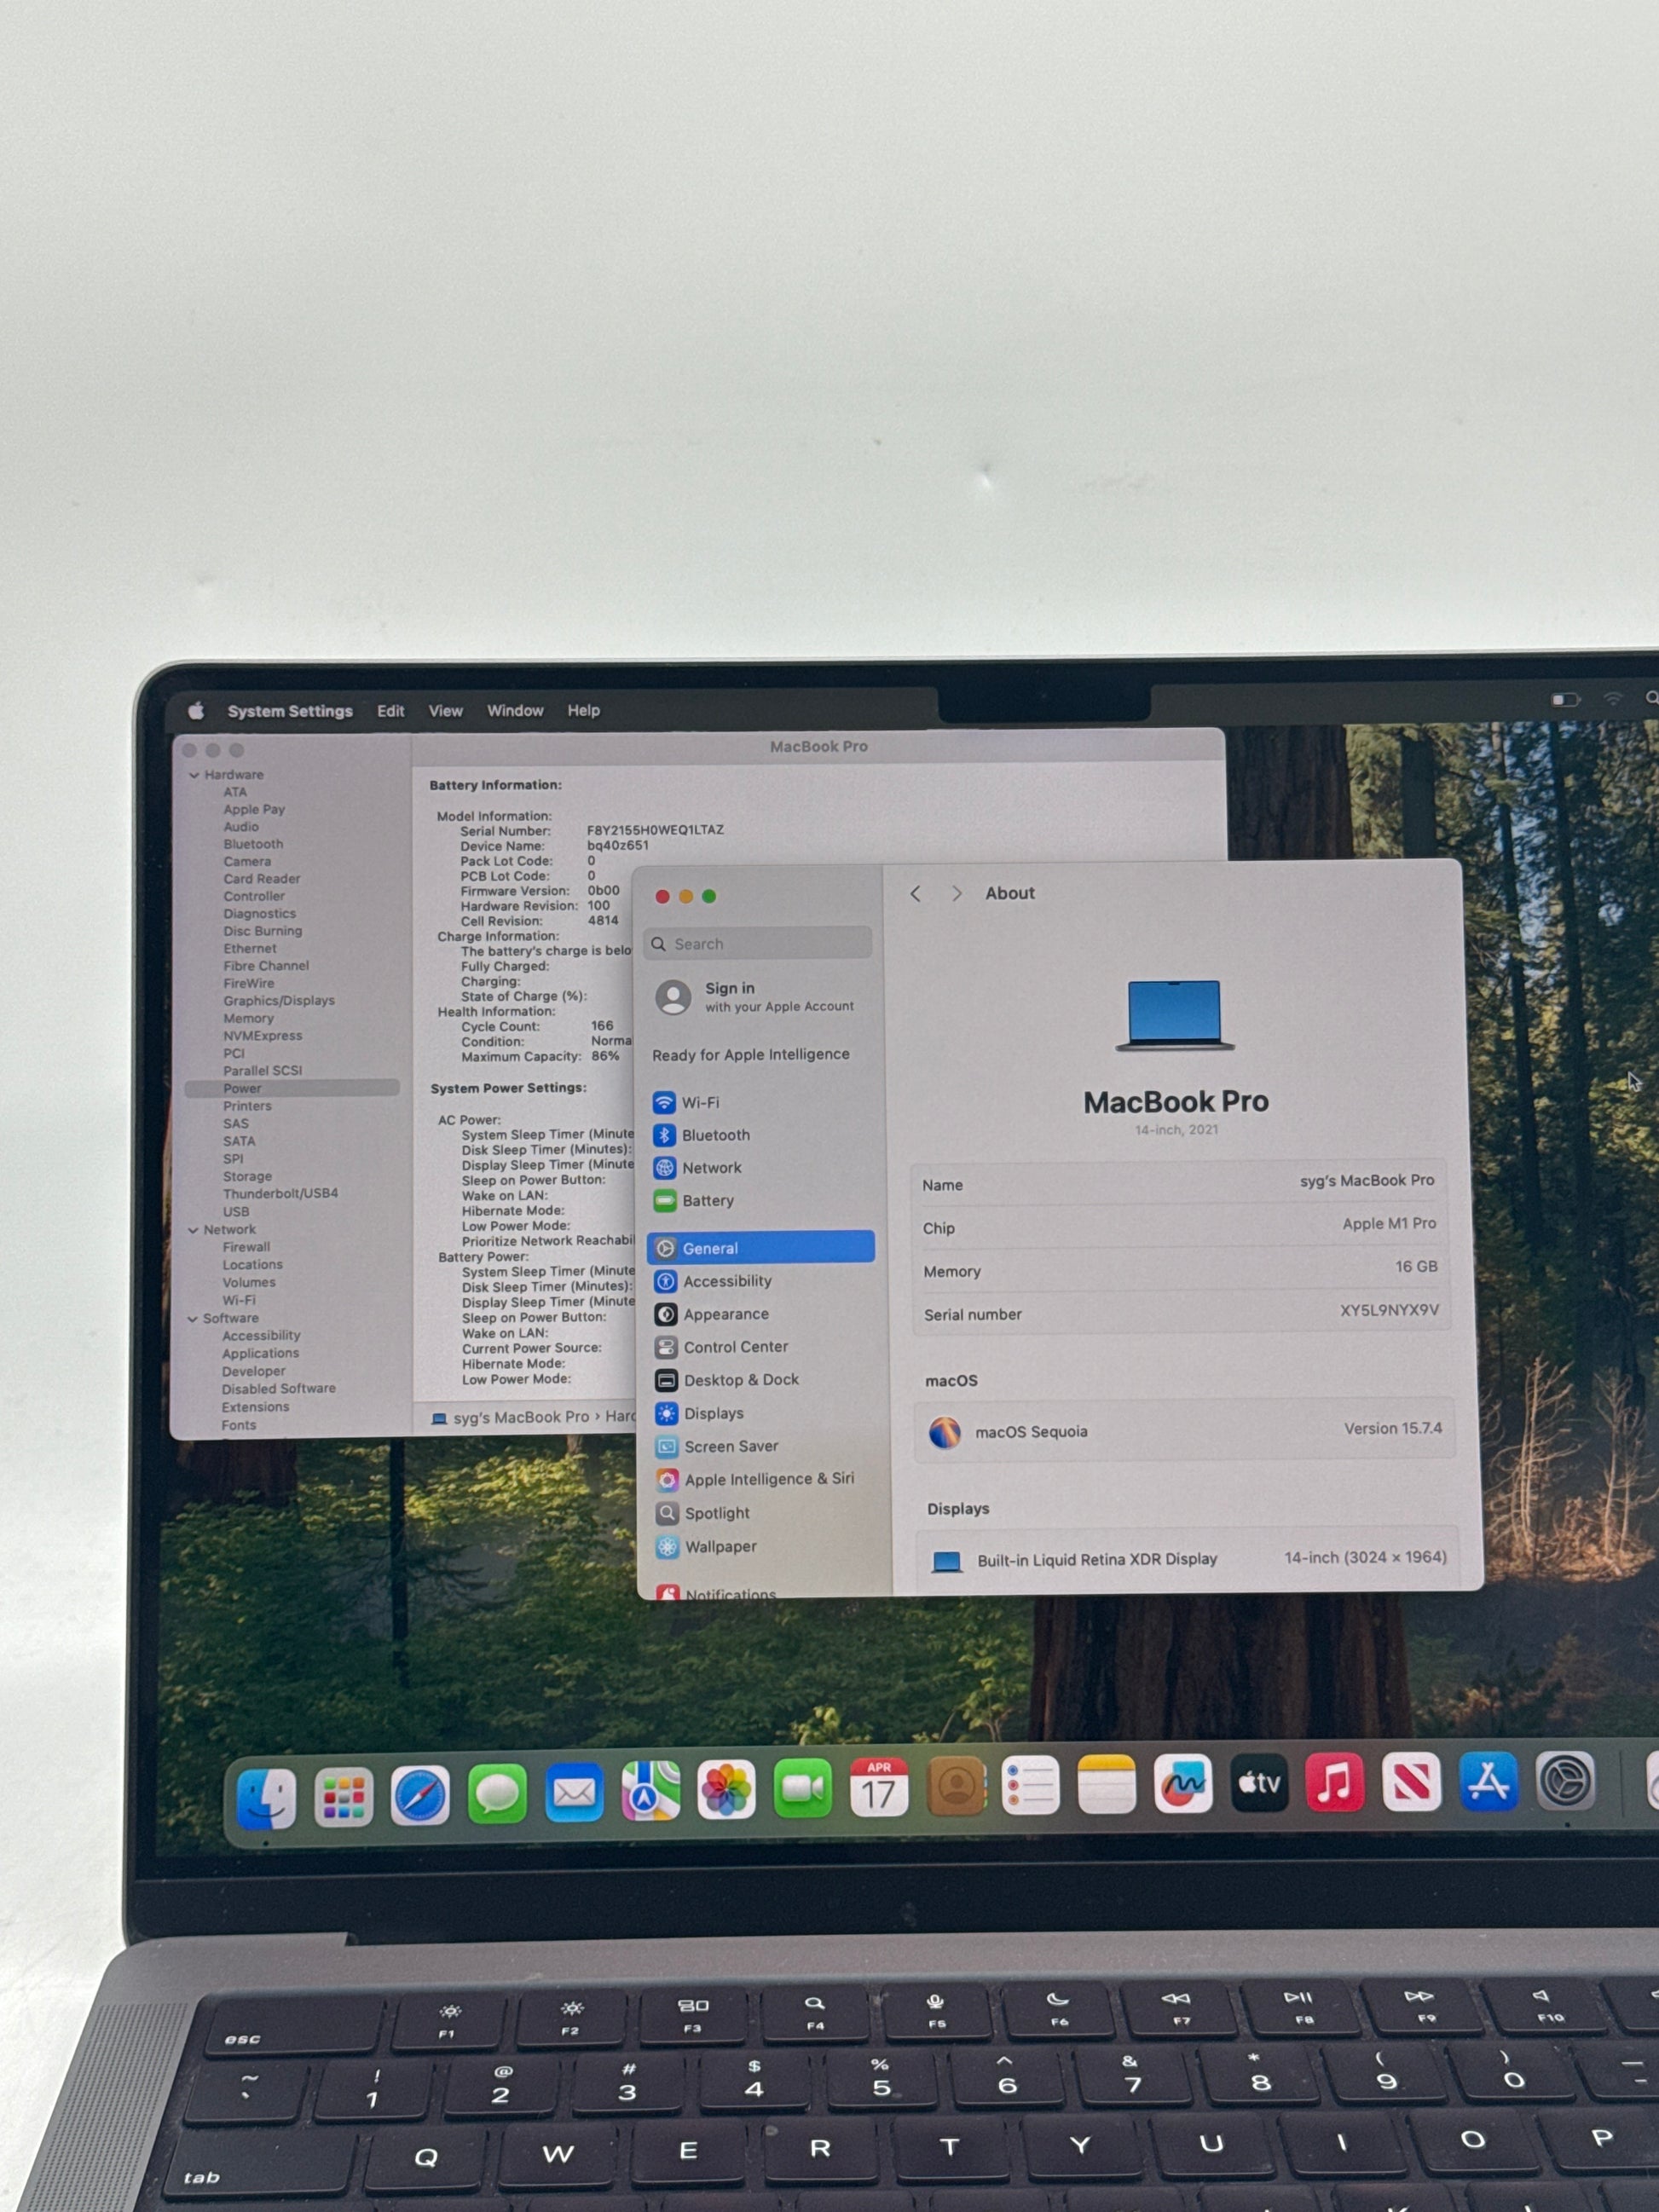Viewport: 1659px width, 2212px height.
Task: Select Graphics/Displays in hardware list
Action: coord(278,1000)
